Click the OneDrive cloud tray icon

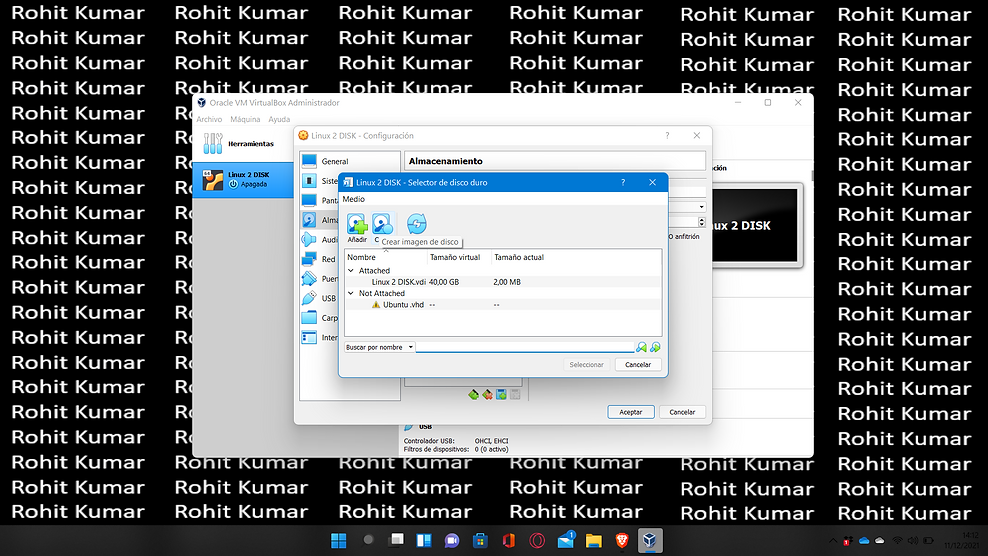click(864, 541)
